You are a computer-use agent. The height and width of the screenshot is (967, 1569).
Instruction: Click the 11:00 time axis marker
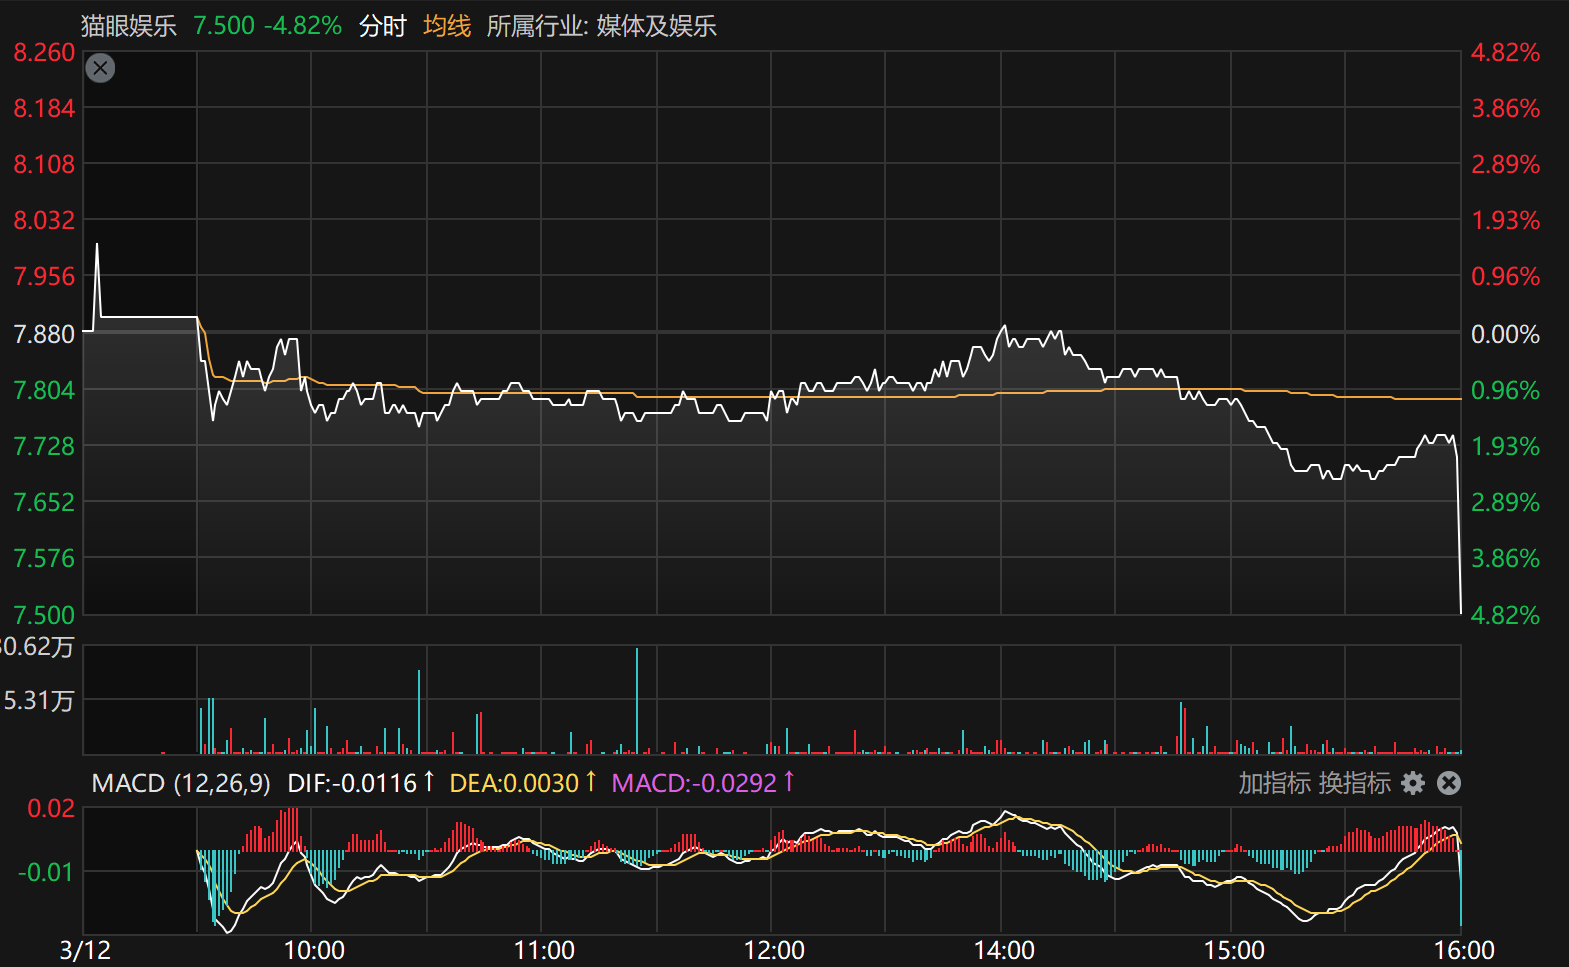[544, 950]
